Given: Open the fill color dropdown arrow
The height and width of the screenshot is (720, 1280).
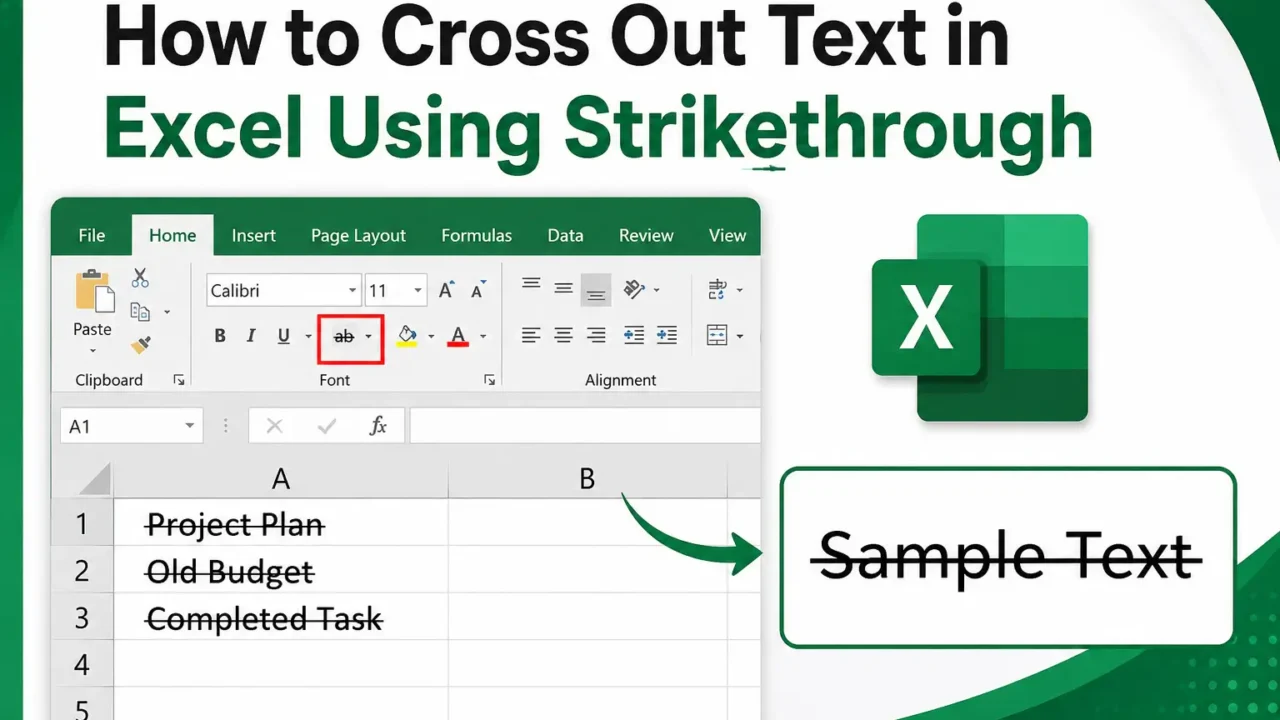Looking at the screenshot, I should click(x=431, y=337).
